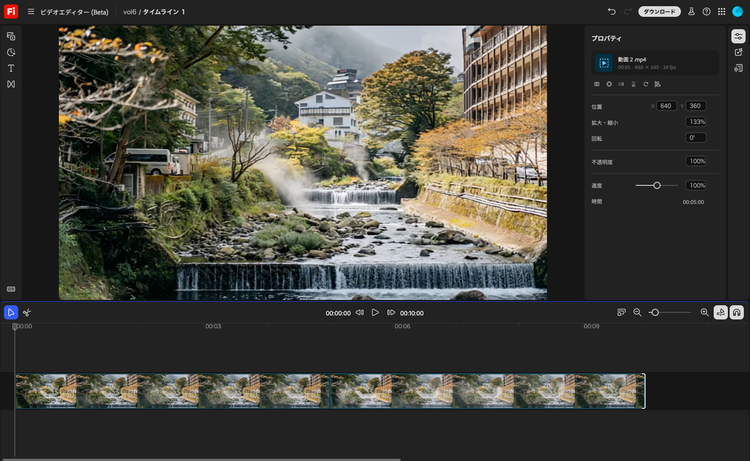Toggle timeline snapping magnet button

pos(737,312)
